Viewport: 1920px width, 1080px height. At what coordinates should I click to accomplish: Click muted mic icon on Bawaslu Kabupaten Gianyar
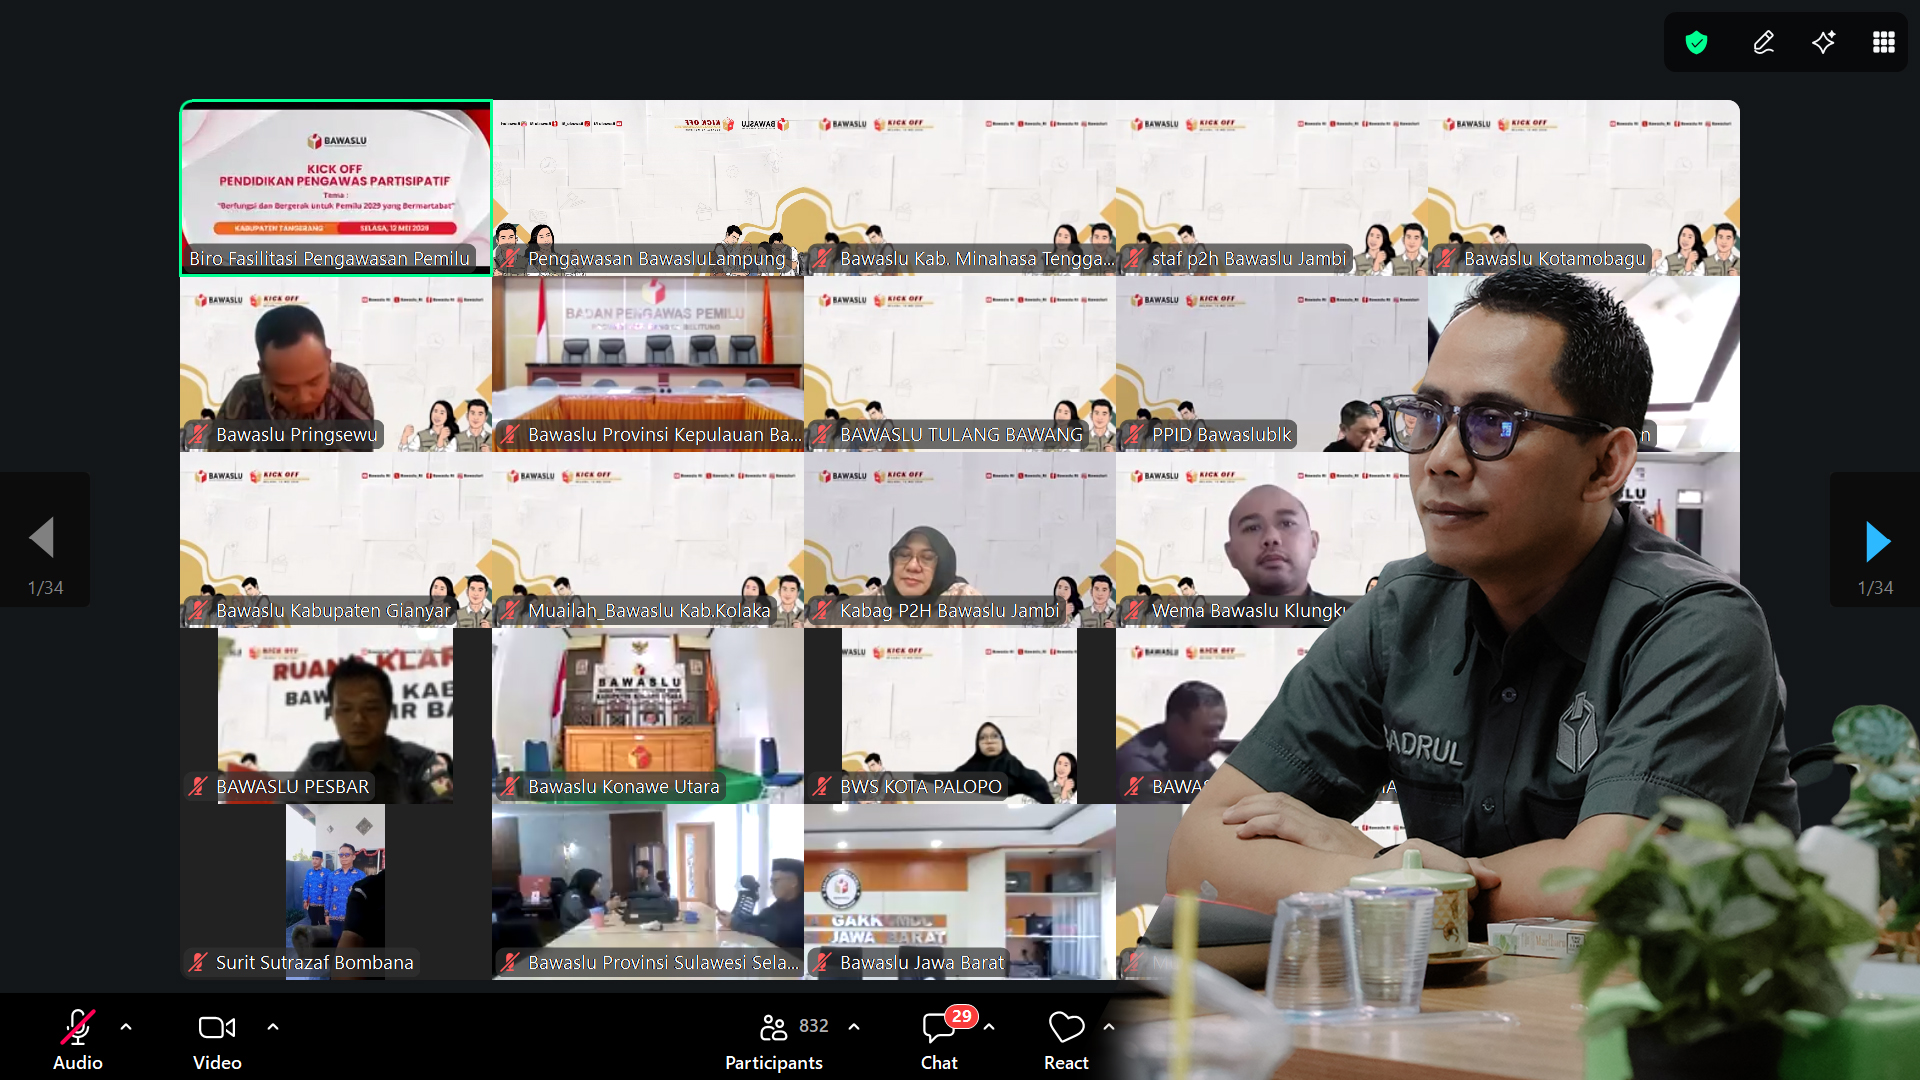coord(198,611)
